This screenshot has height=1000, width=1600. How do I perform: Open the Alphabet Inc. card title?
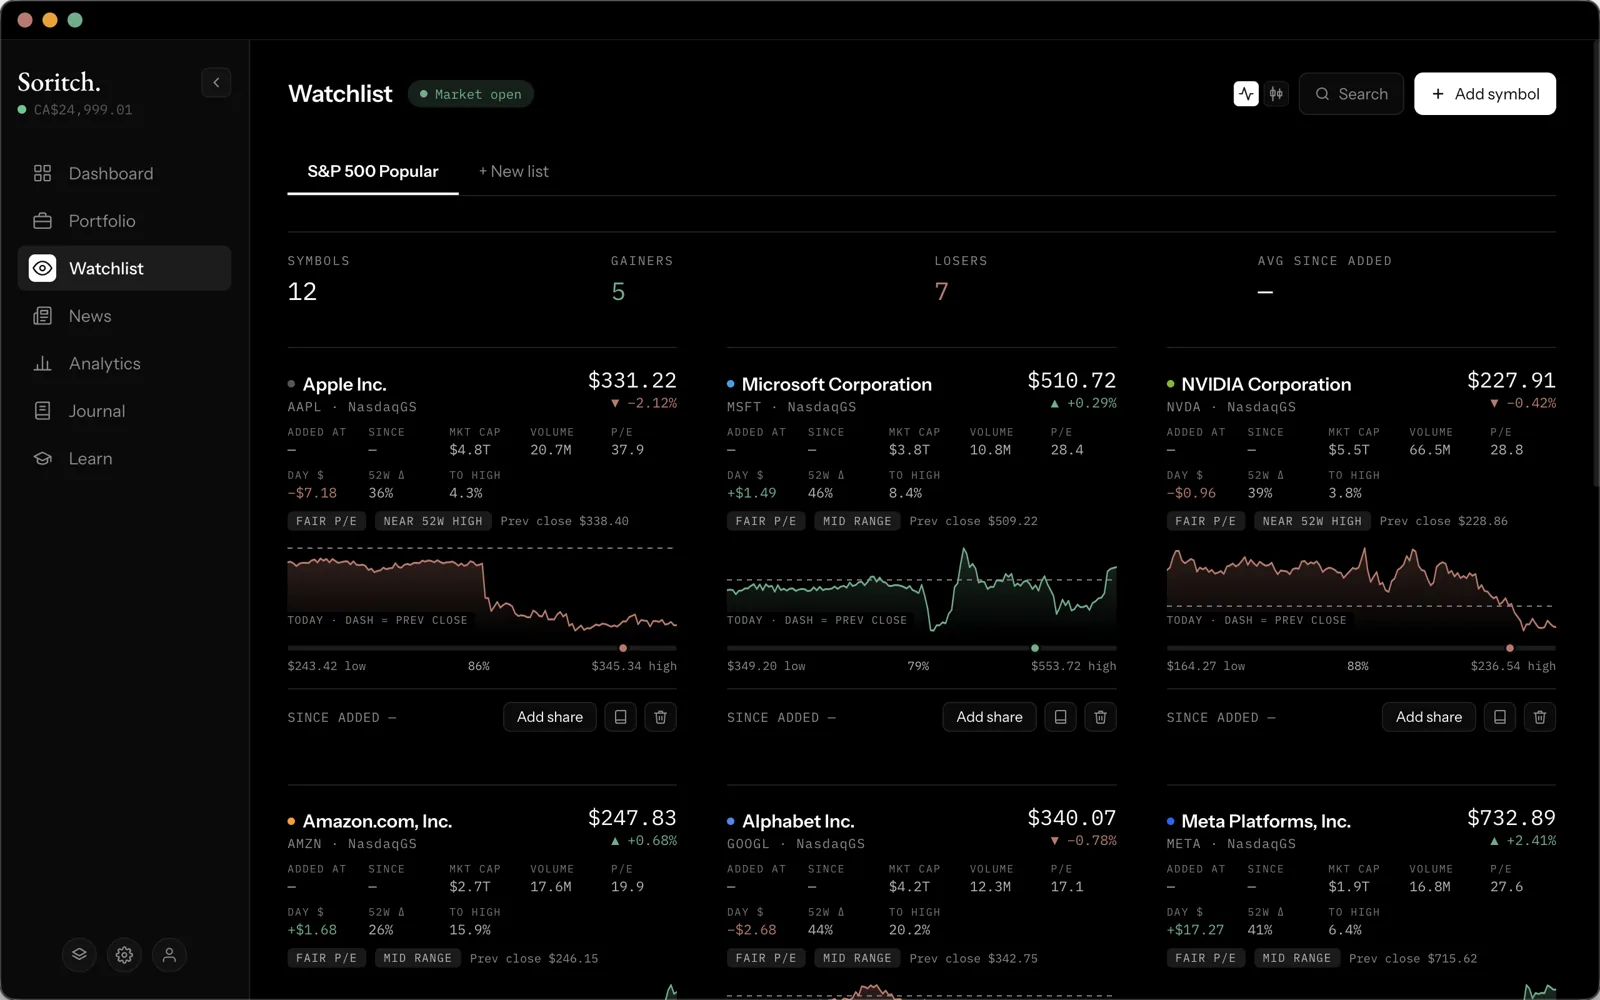[x=798, y=821]
